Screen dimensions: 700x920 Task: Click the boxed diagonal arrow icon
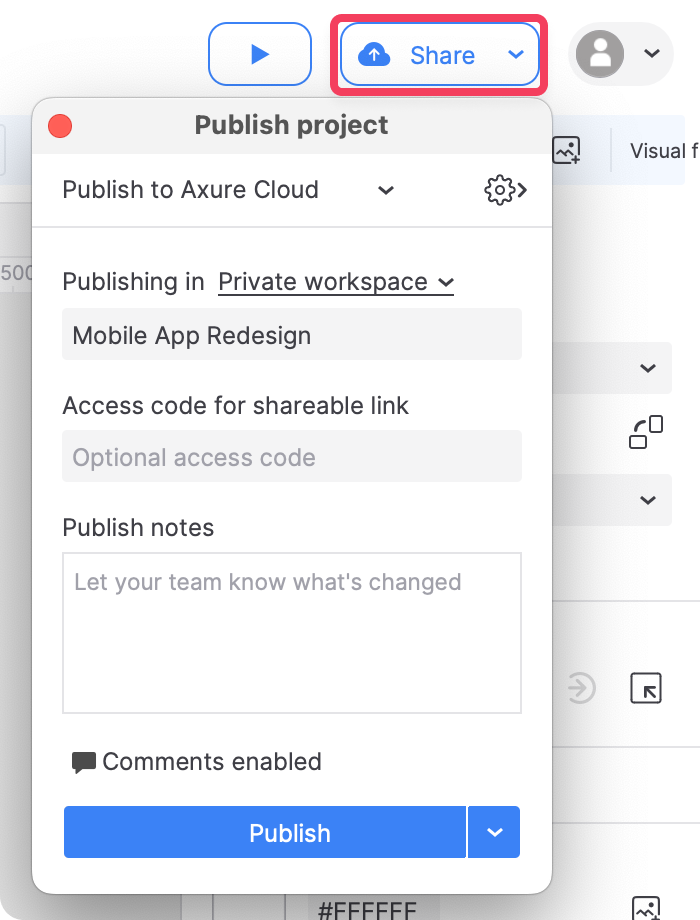tap(646, 688)
